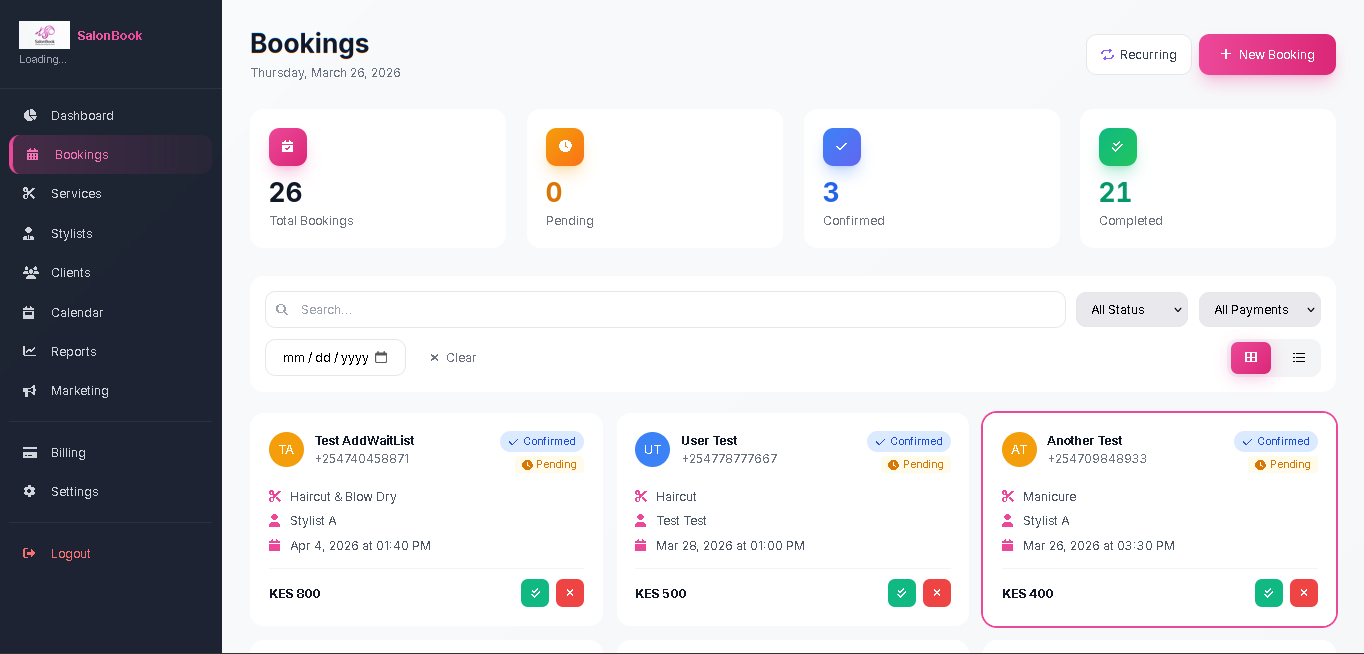
Task: Open the All Payments dropdown
Action: (1260, 309)
